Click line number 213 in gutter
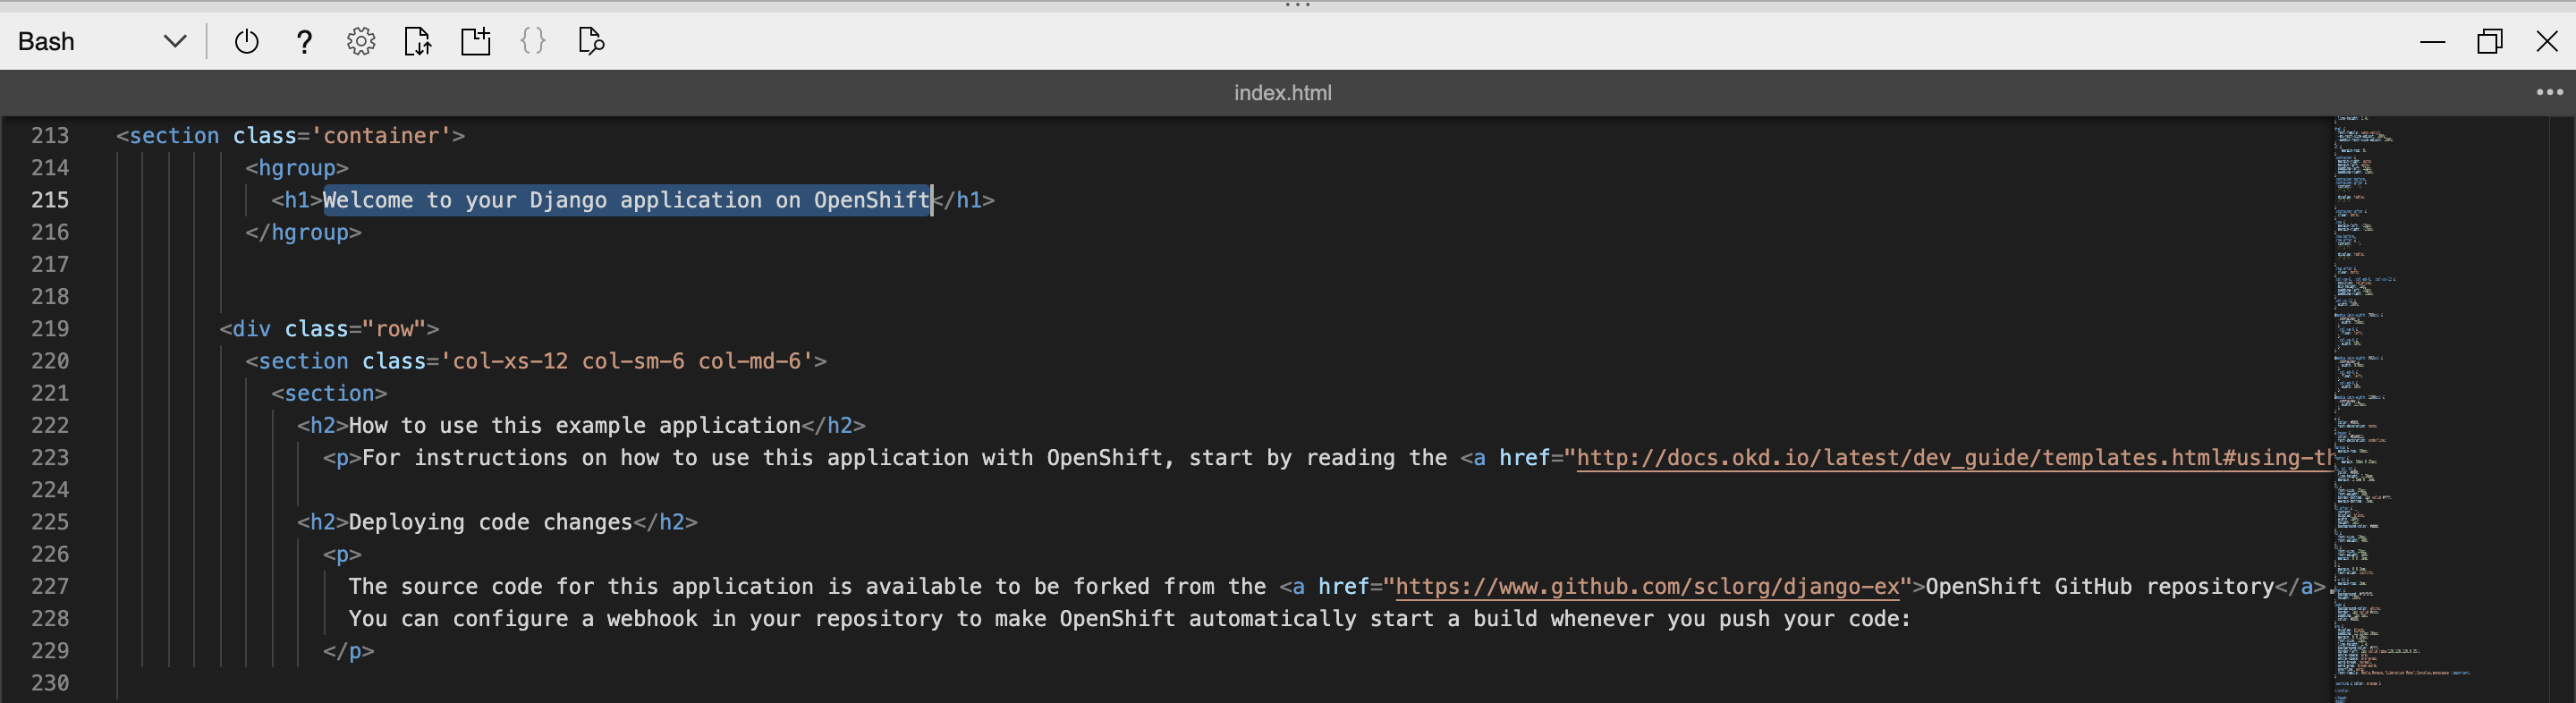The width and height of the screenshot is (2576, 703). click(50, 136)
